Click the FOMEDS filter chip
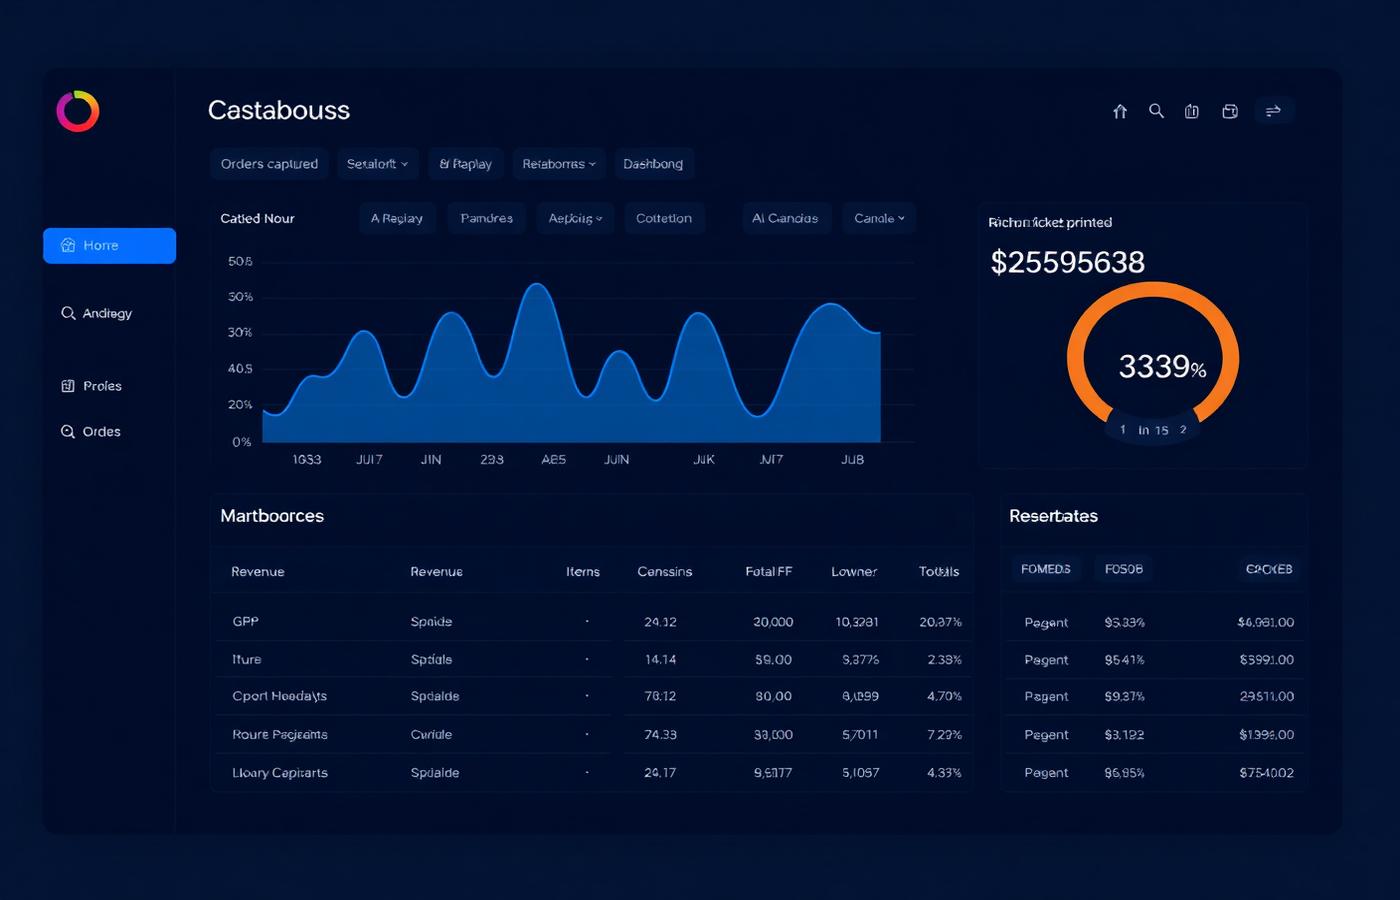1400x900 pixels. [1046, 569]
